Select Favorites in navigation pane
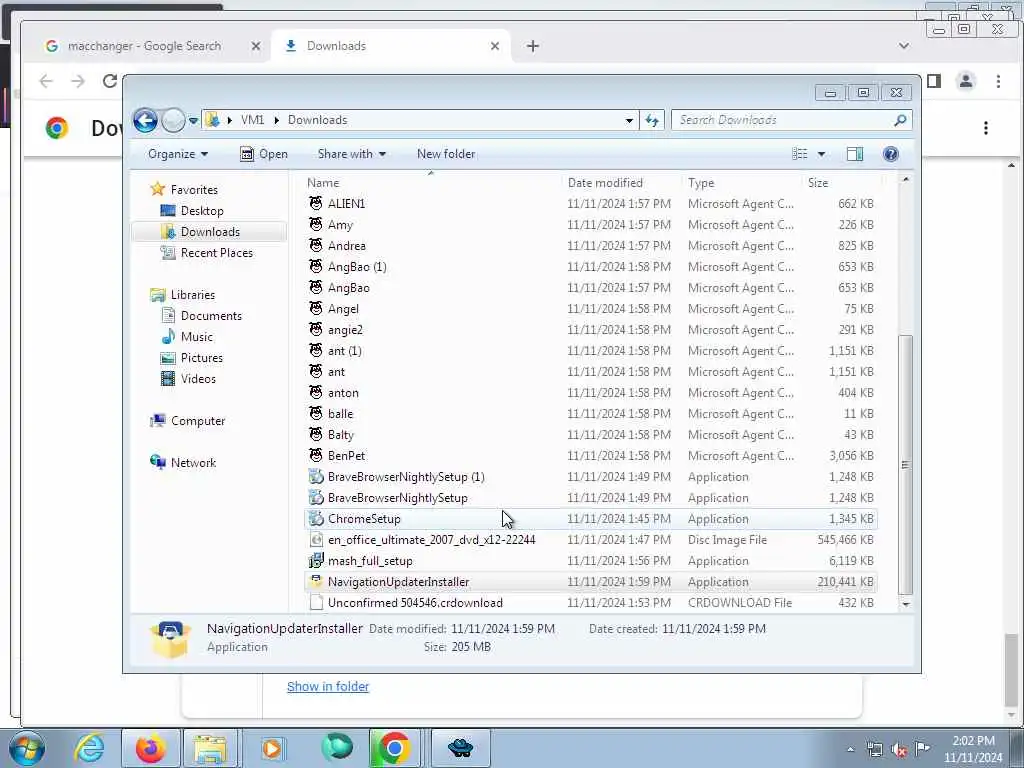Viewport: 1024px width, 768px height. (x=194, y=189)
